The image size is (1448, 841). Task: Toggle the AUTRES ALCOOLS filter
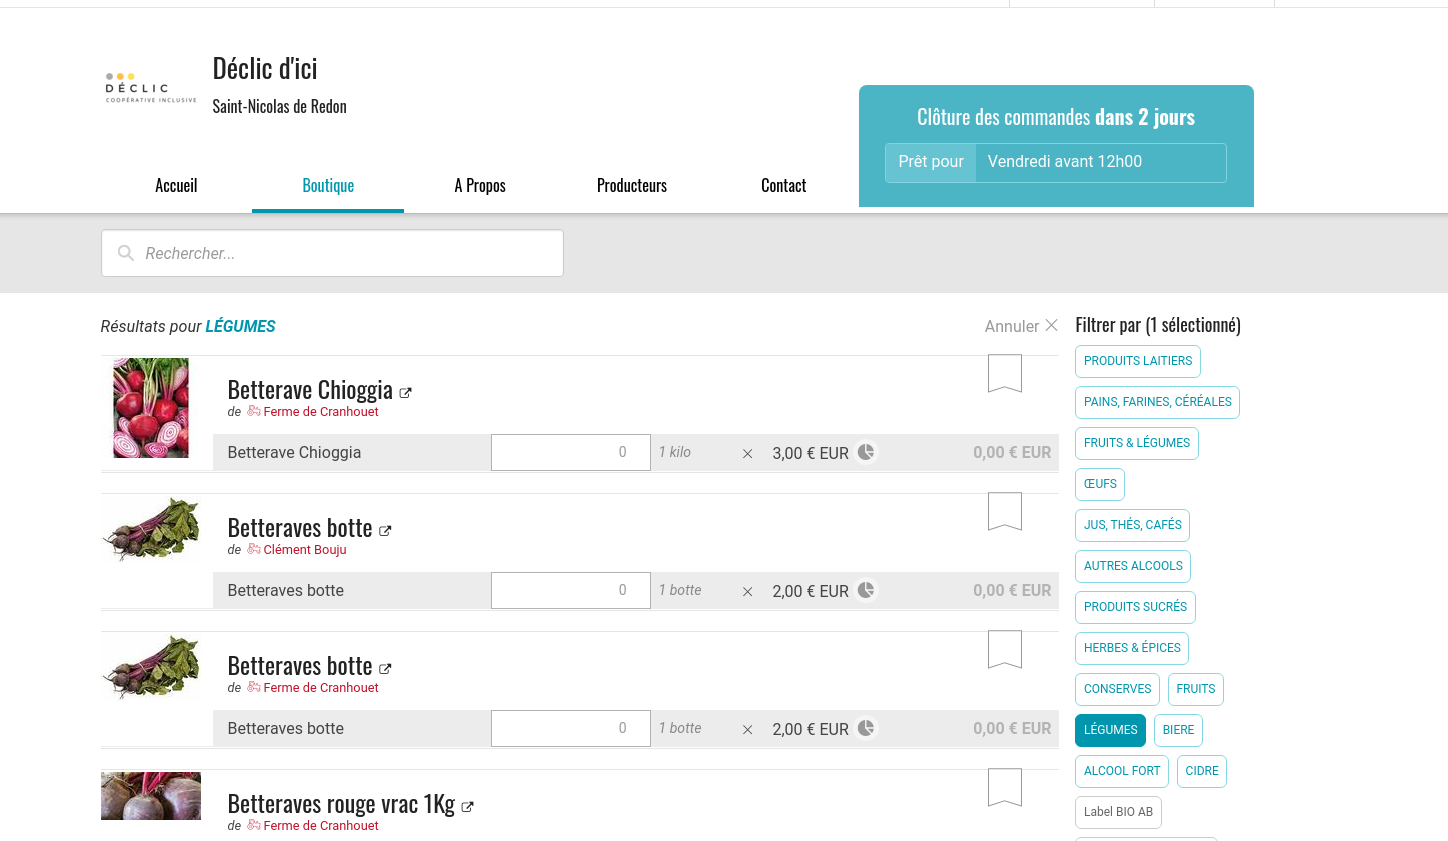(1133, 566)
